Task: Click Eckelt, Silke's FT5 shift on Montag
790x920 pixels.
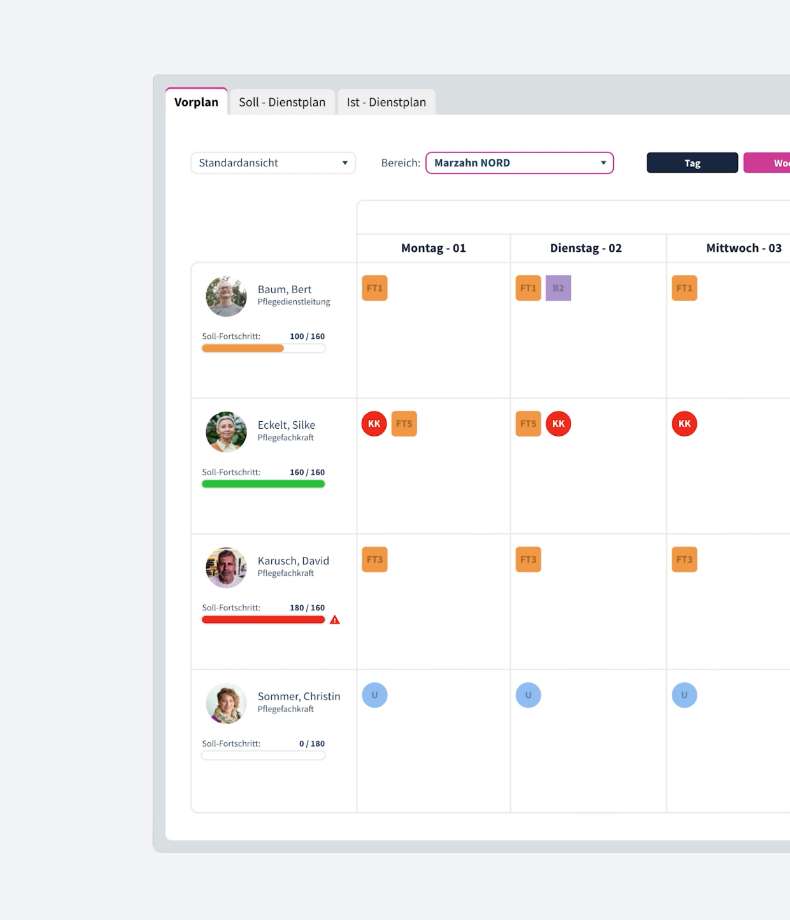Action: click(404, 424)
